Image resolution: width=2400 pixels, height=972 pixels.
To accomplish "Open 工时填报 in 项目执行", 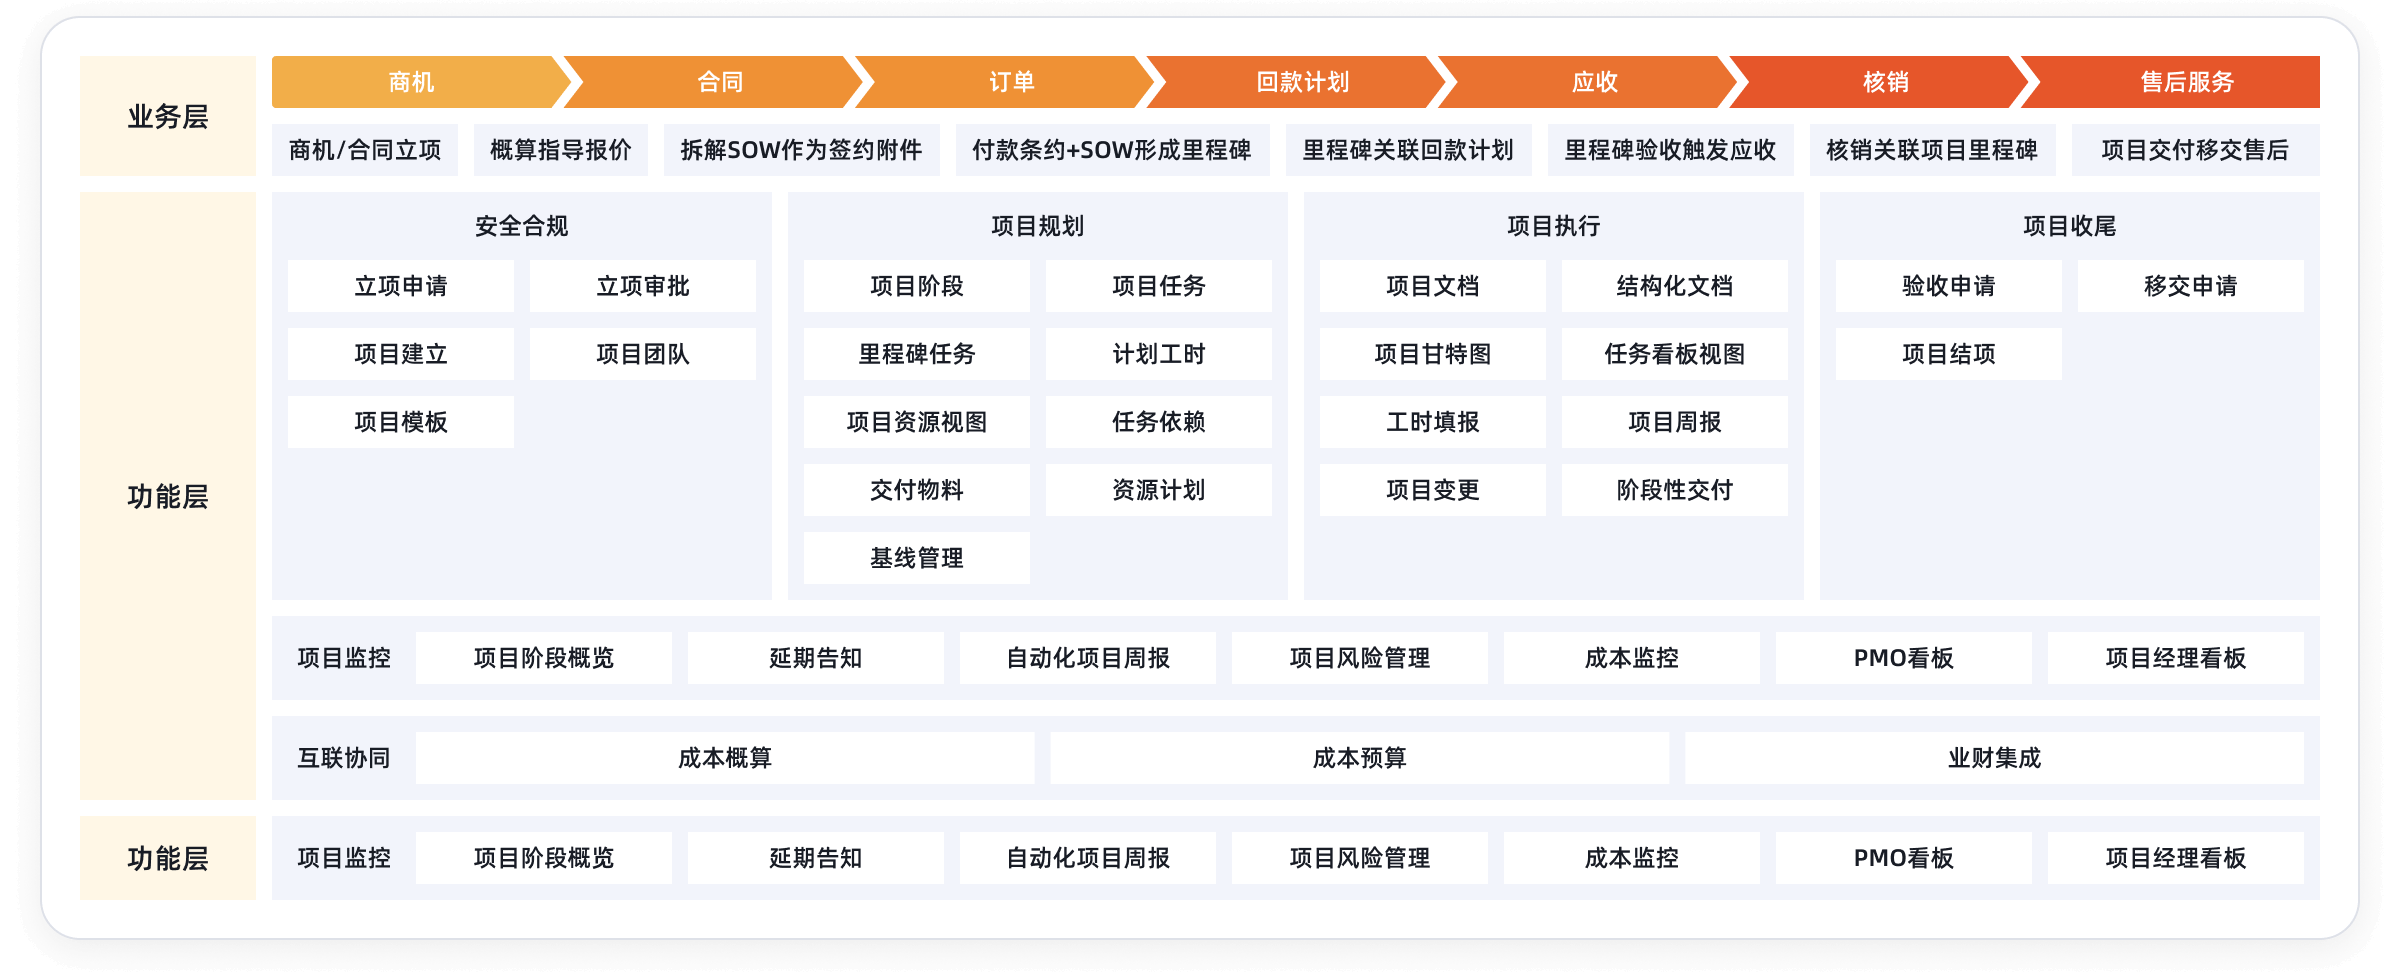I will coord(1432,422).
